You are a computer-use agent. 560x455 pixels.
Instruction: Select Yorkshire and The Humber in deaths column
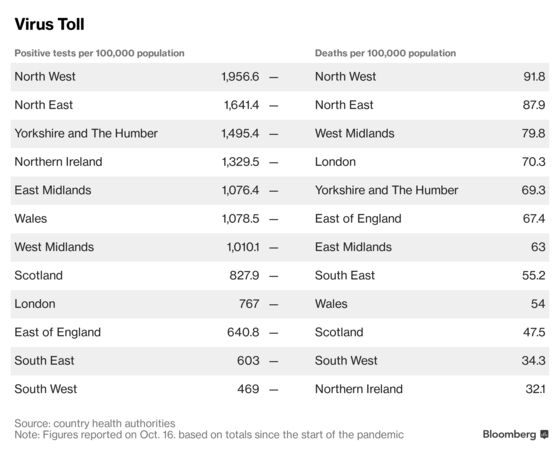click(x=386, y=190)
